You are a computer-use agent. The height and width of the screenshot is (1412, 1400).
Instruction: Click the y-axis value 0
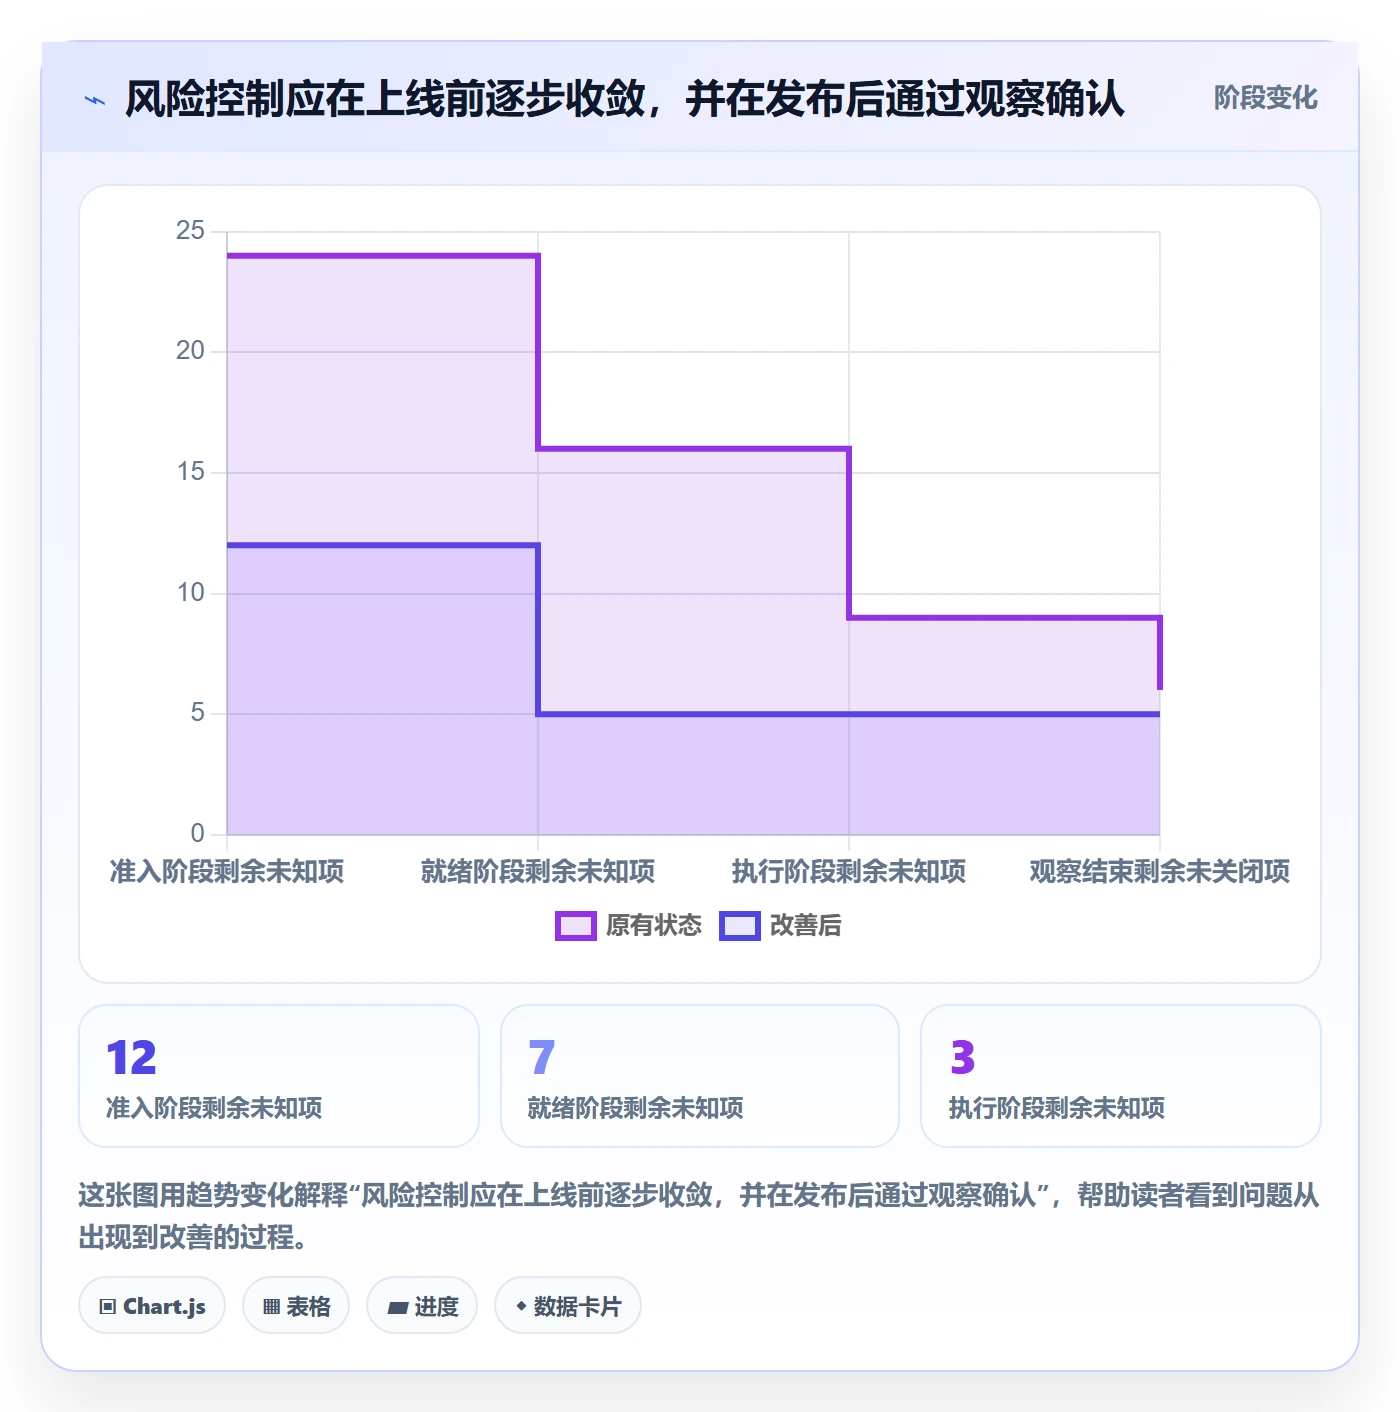pos(198,833)
